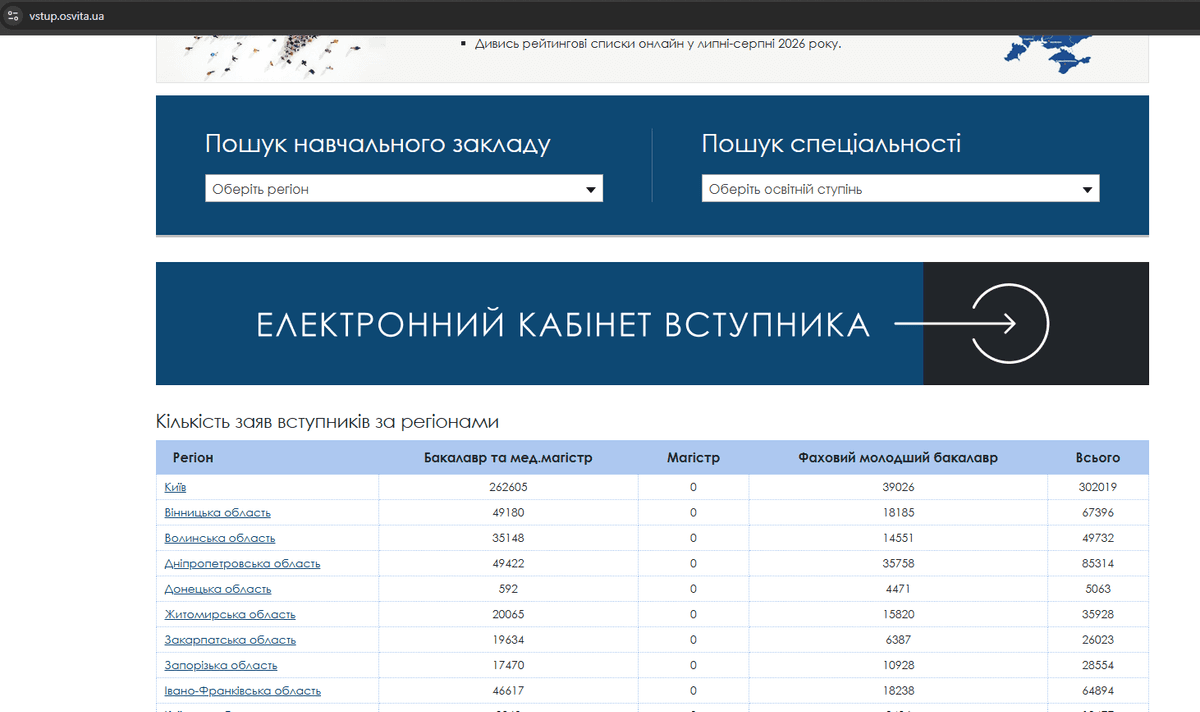Open the Київ region link
Screen dimensions: 1200x712
(175, 487)
